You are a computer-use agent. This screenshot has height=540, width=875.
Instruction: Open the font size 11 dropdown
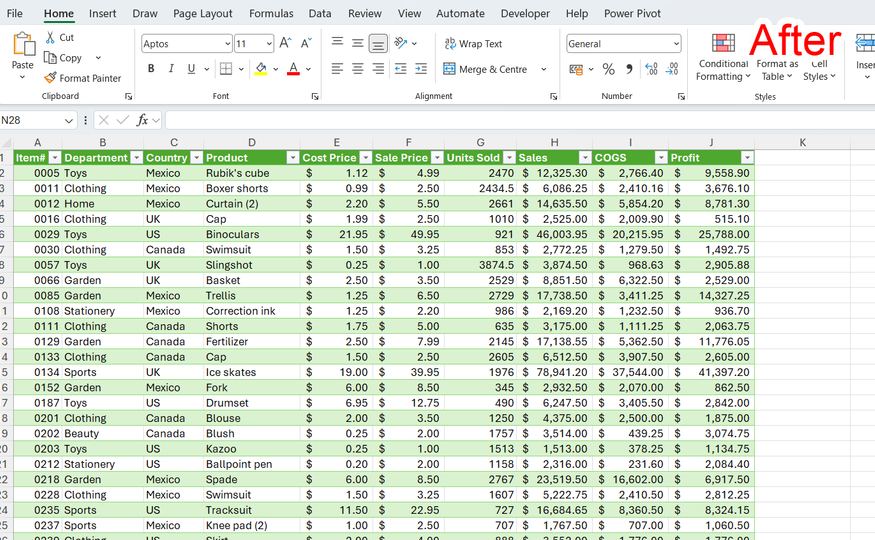click(x=269, y=44)
